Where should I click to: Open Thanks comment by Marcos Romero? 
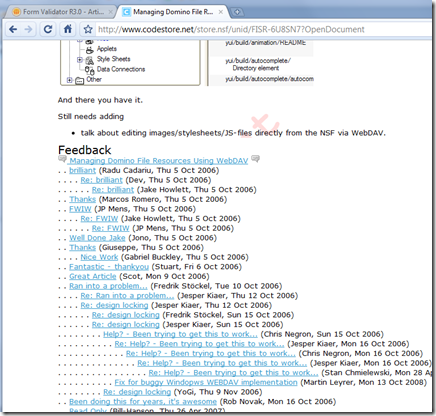coord(82,199)
